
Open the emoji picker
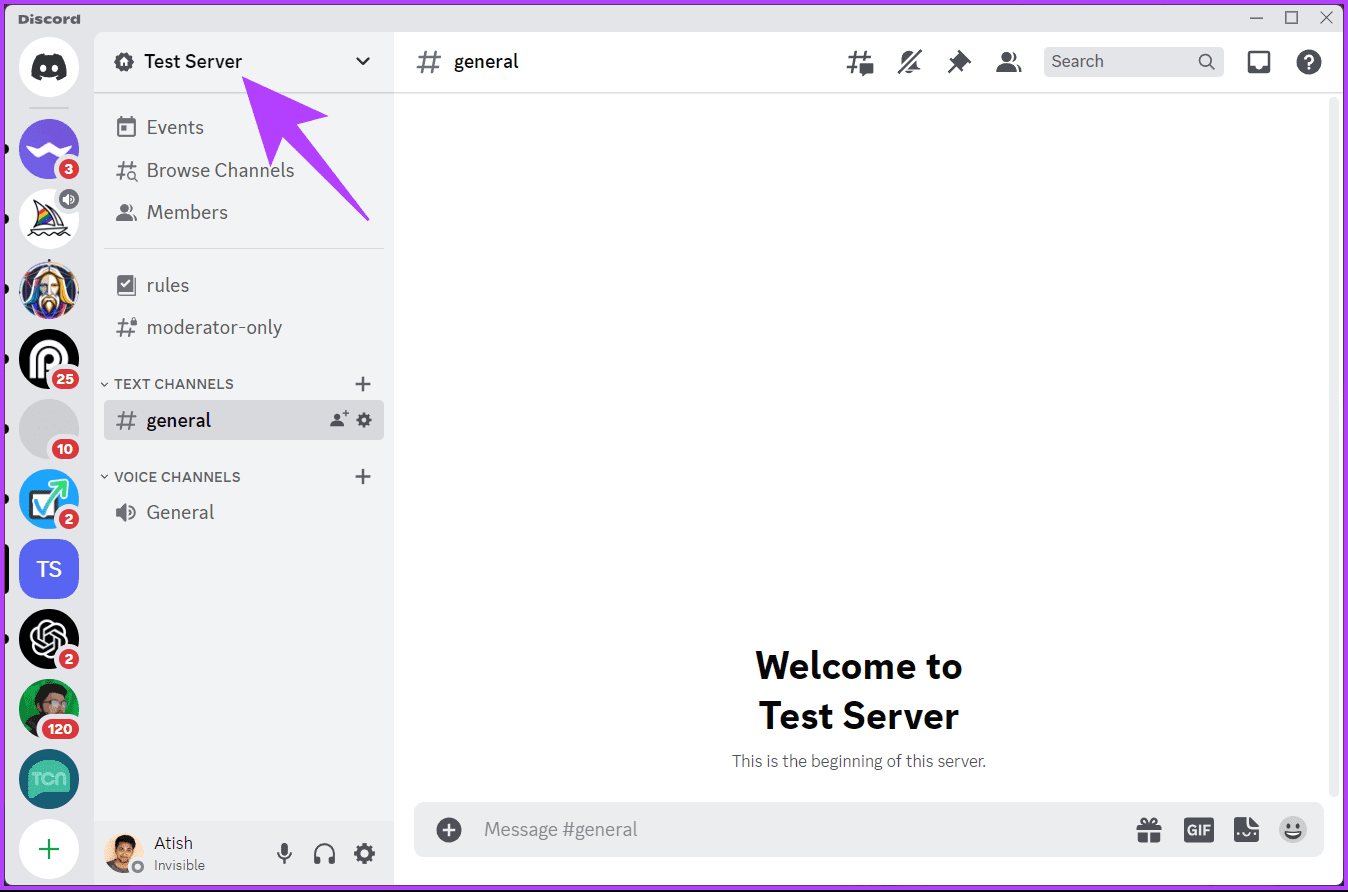(x=1292, y=829)
